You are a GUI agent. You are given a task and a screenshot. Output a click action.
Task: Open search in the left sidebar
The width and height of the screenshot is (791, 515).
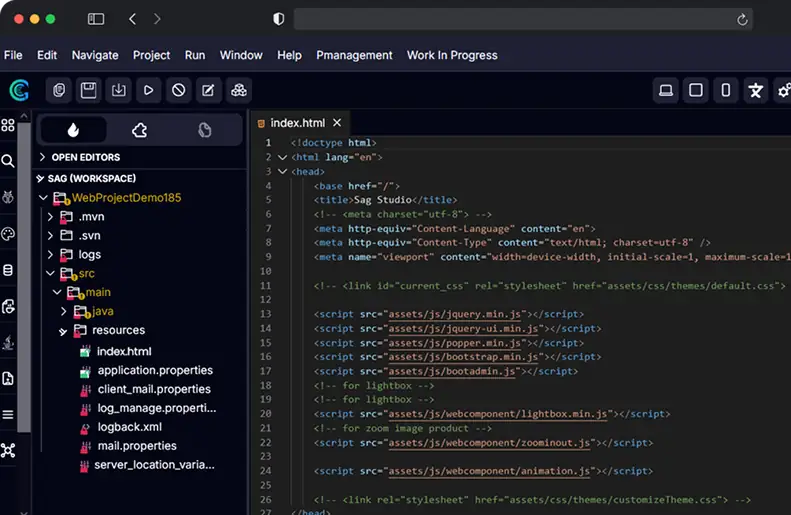(x=8, y=161)
